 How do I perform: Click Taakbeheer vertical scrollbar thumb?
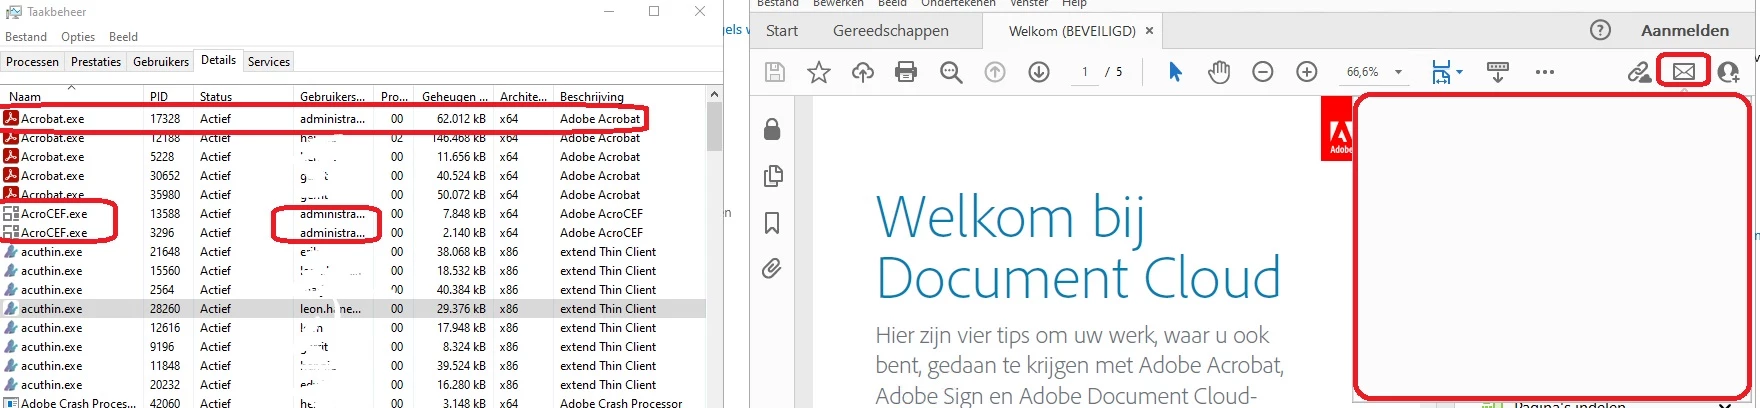[714, 126]
